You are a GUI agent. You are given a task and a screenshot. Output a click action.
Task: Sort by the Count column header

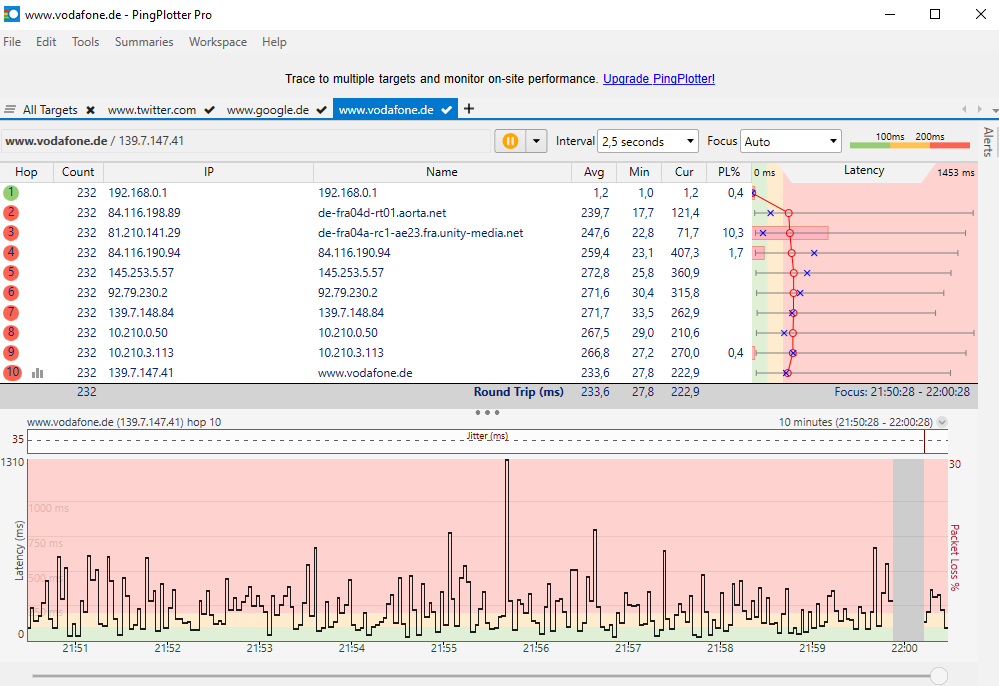[78, 172]
